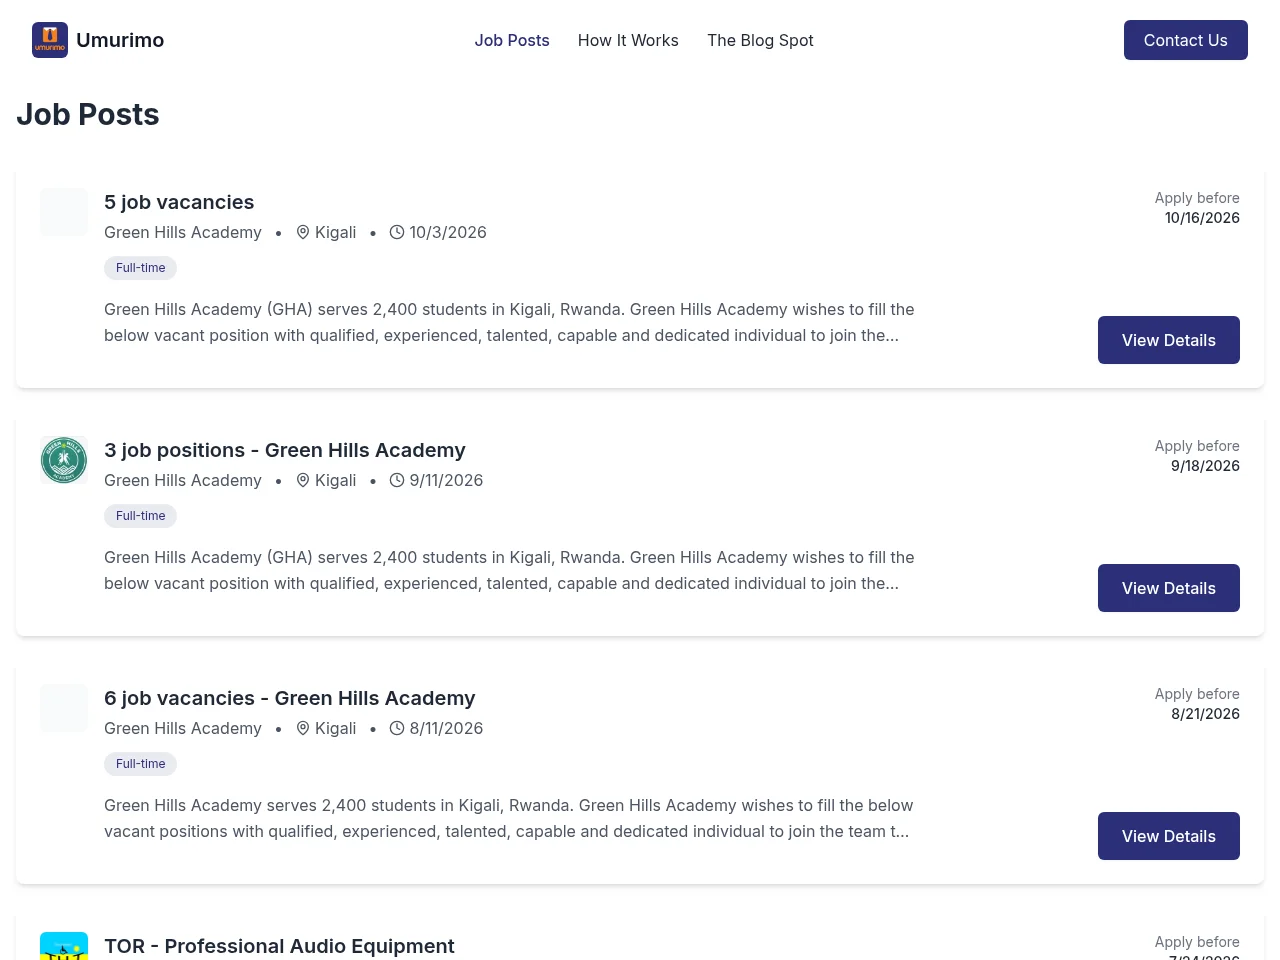Click the TOR Professional Audio Equipment logo thumbnail
Viewport: 1280px width, 960px height.
(64, 946)
